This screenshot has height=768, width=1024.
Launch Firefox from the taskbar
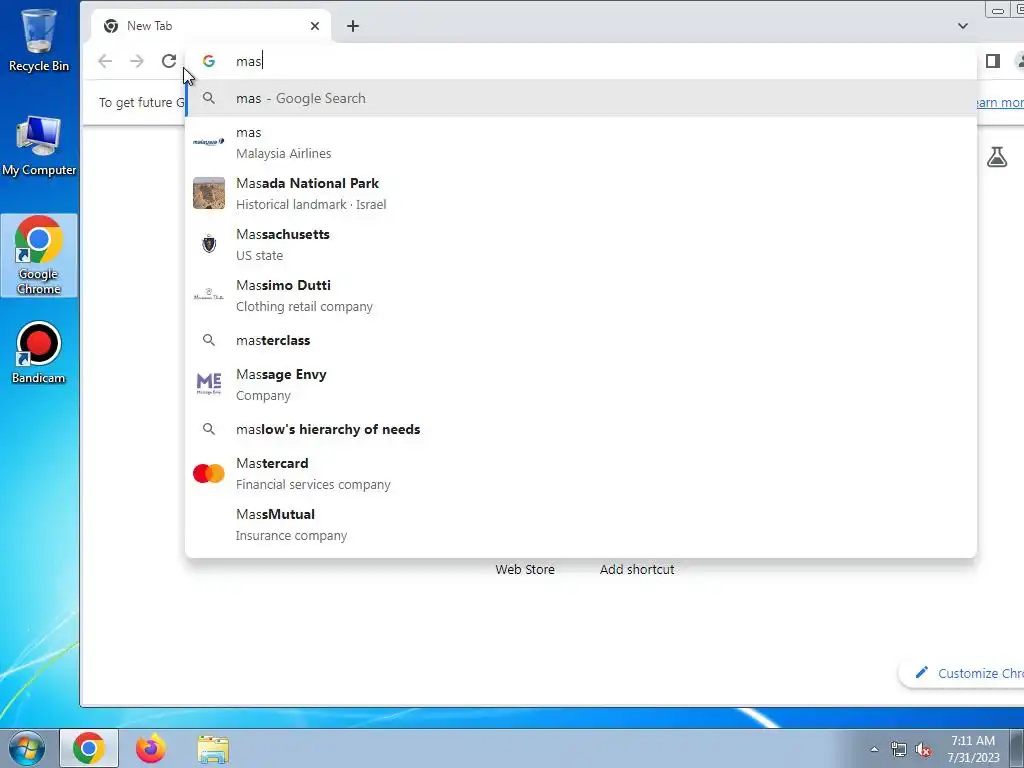(151, 748)
